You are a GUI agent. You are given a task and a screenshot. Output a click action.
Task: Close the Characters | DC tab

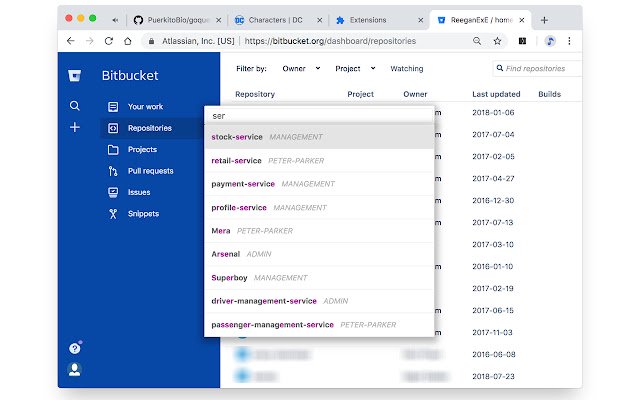(x=320, y=20)
